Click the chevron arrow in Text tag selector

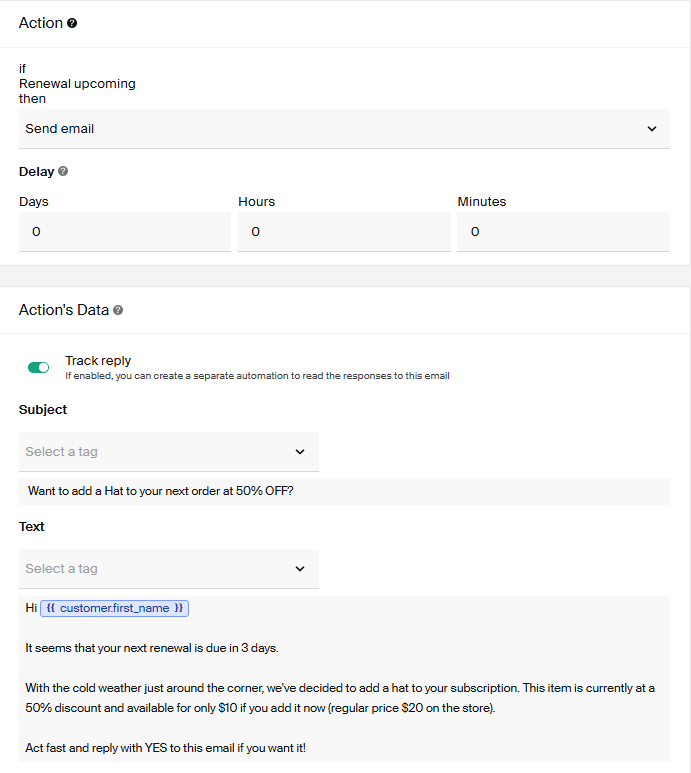click(300, 569)
